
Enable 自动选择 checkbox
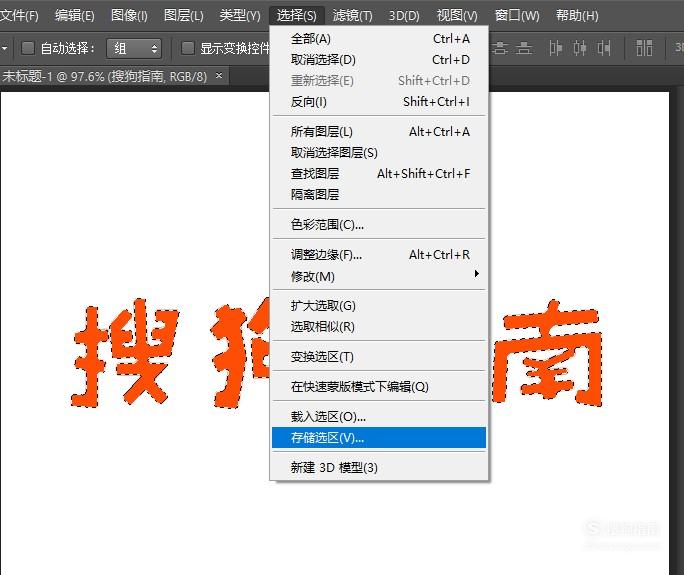(x=28, y=48)
